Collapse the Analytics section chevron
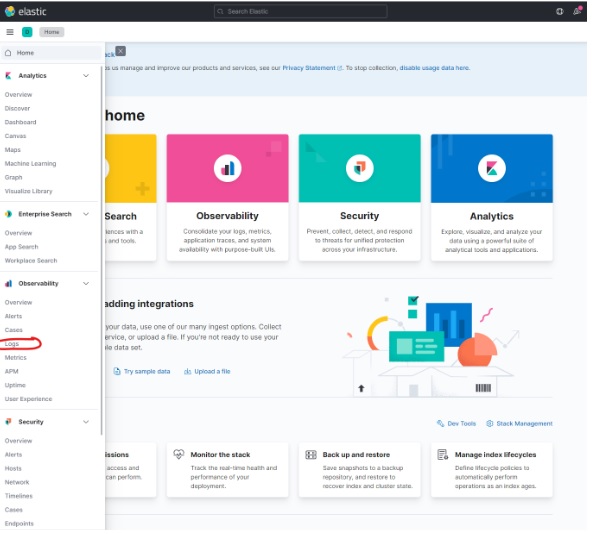 [86, 76]
